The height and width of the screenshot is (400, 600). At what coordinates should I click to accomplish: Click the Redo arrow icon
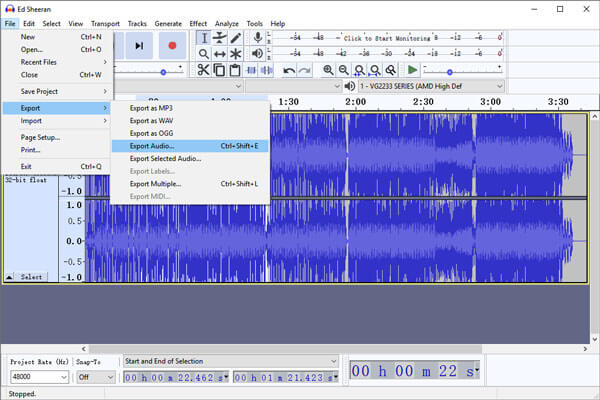click(305, 70)
